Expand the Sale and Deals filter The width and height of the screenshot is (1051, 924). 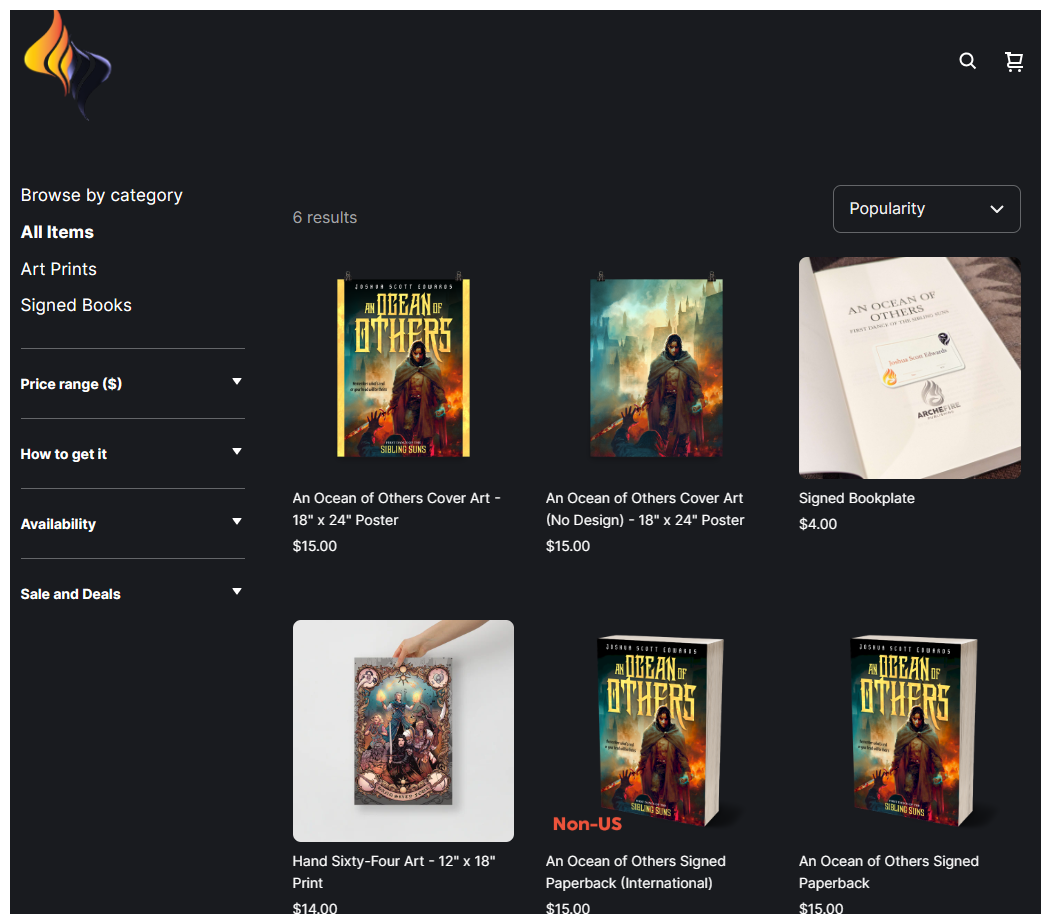point(132,594)
